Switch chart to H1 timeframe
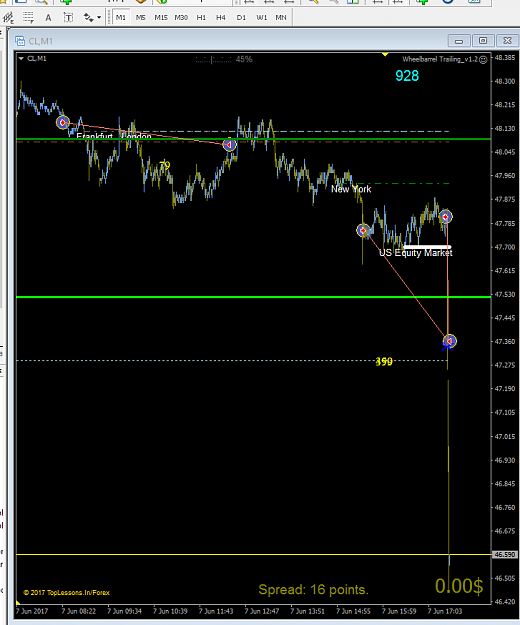520x625 pixels. tap(201, 18)
